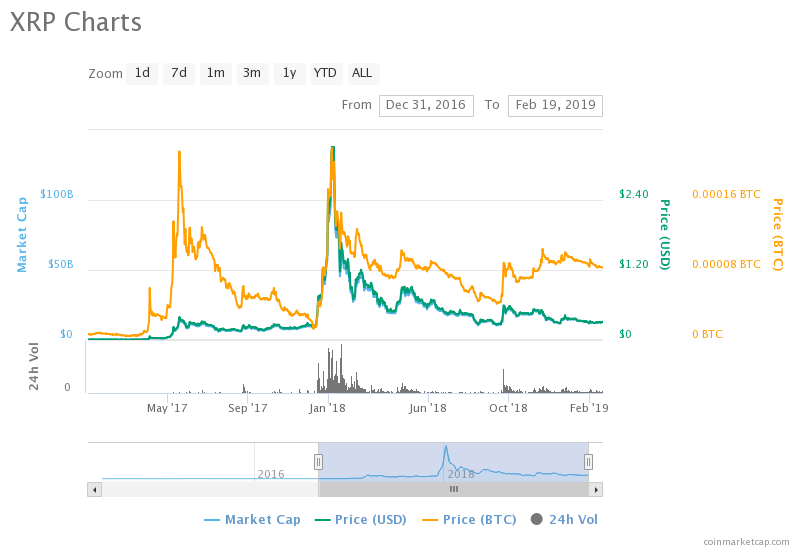
Task: Click the 2016 navigator year label
Action: click(271, 474)
